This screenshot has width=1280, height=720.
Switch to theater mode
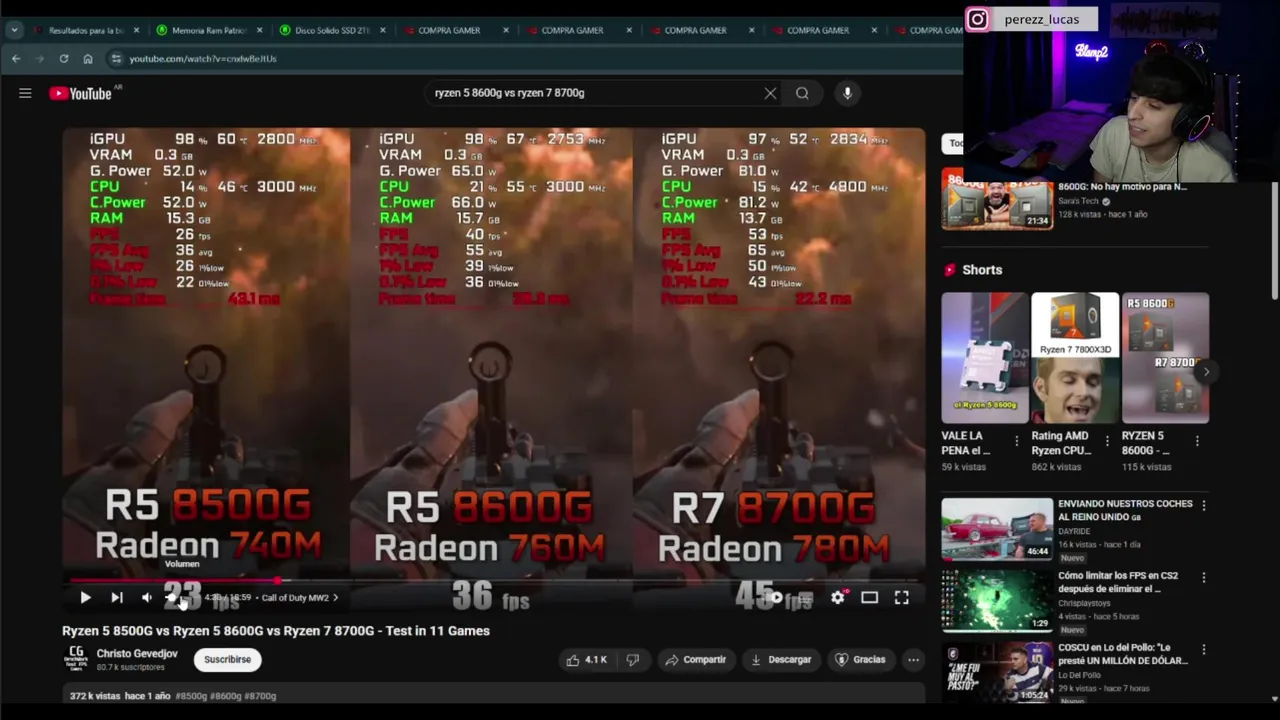pyautogui.click(x=869, y=597)
